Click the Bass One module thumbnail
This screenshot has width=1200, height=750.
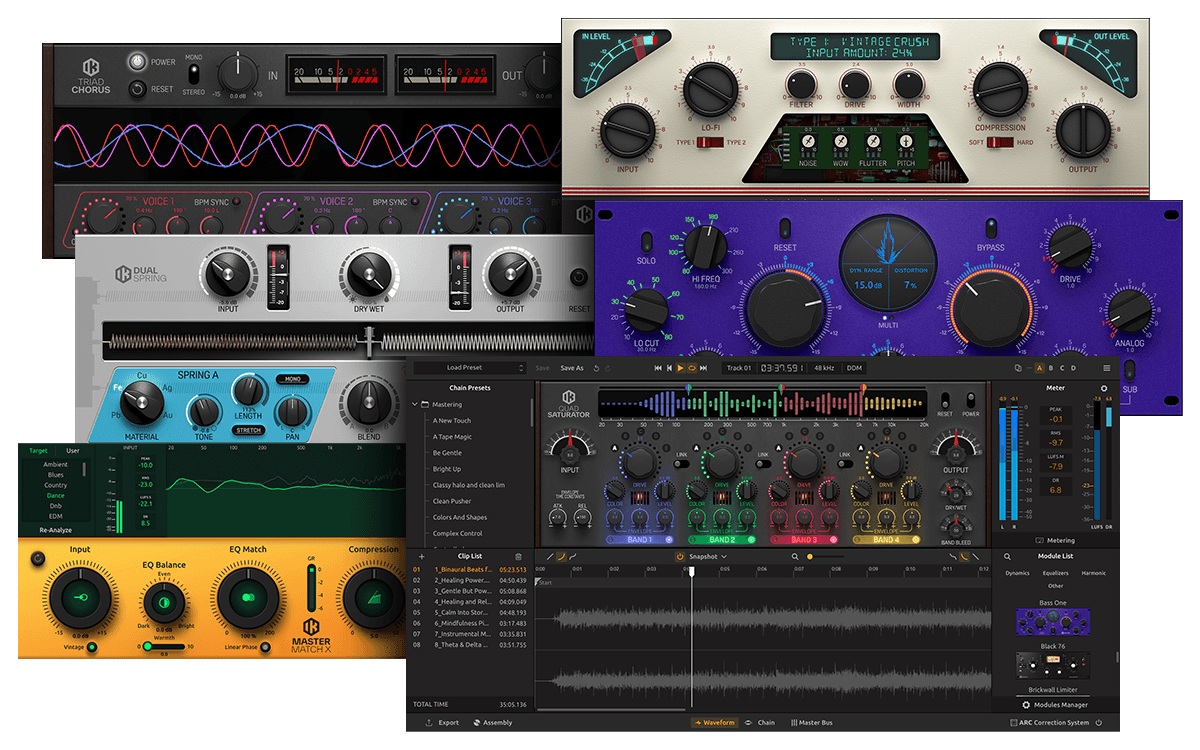(x=1055, y=622)
